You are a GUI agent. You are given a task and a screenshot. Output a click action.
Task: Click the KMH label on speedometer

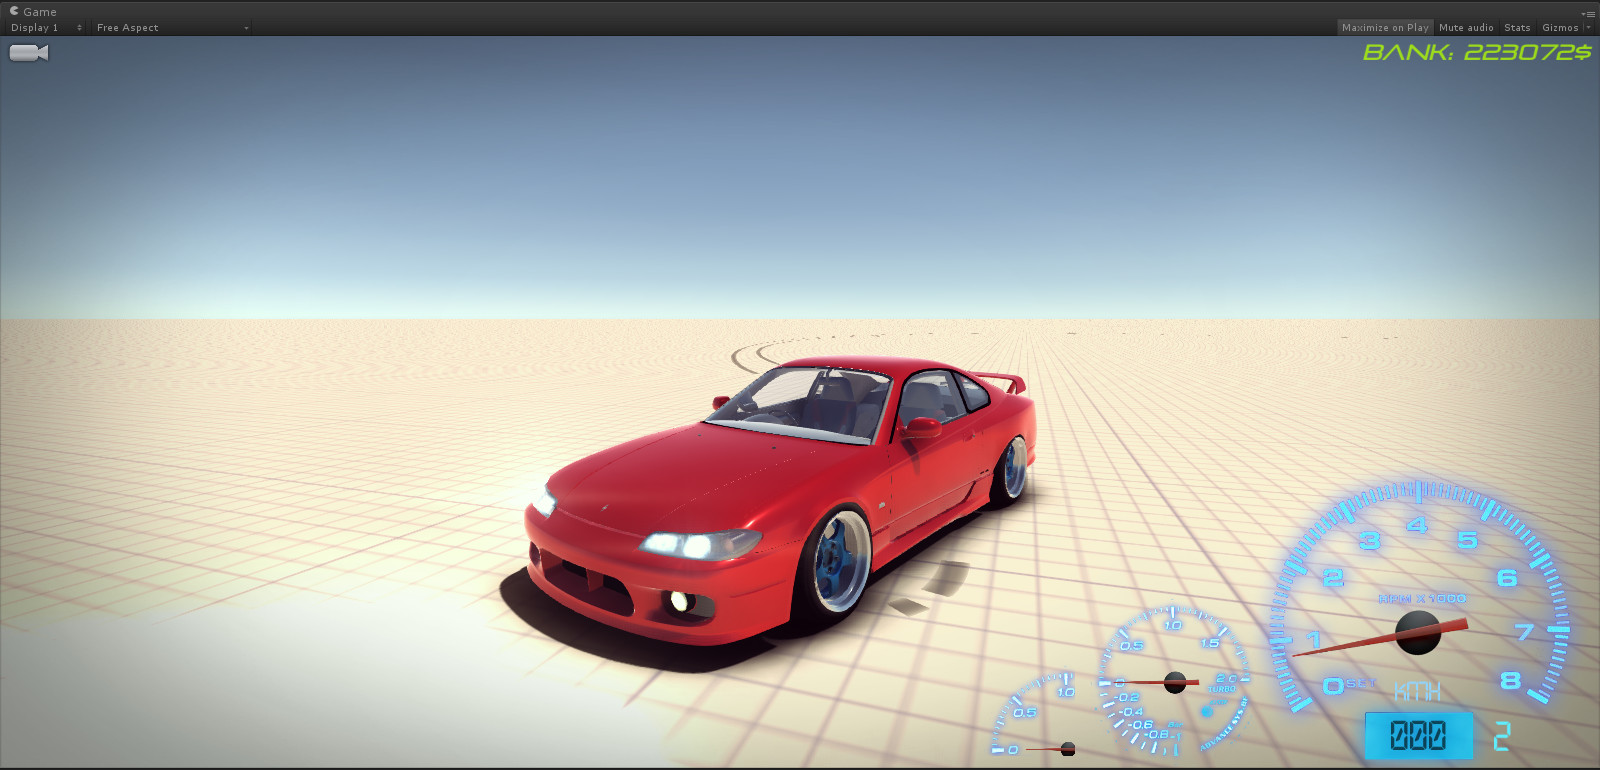point(1417,691)
